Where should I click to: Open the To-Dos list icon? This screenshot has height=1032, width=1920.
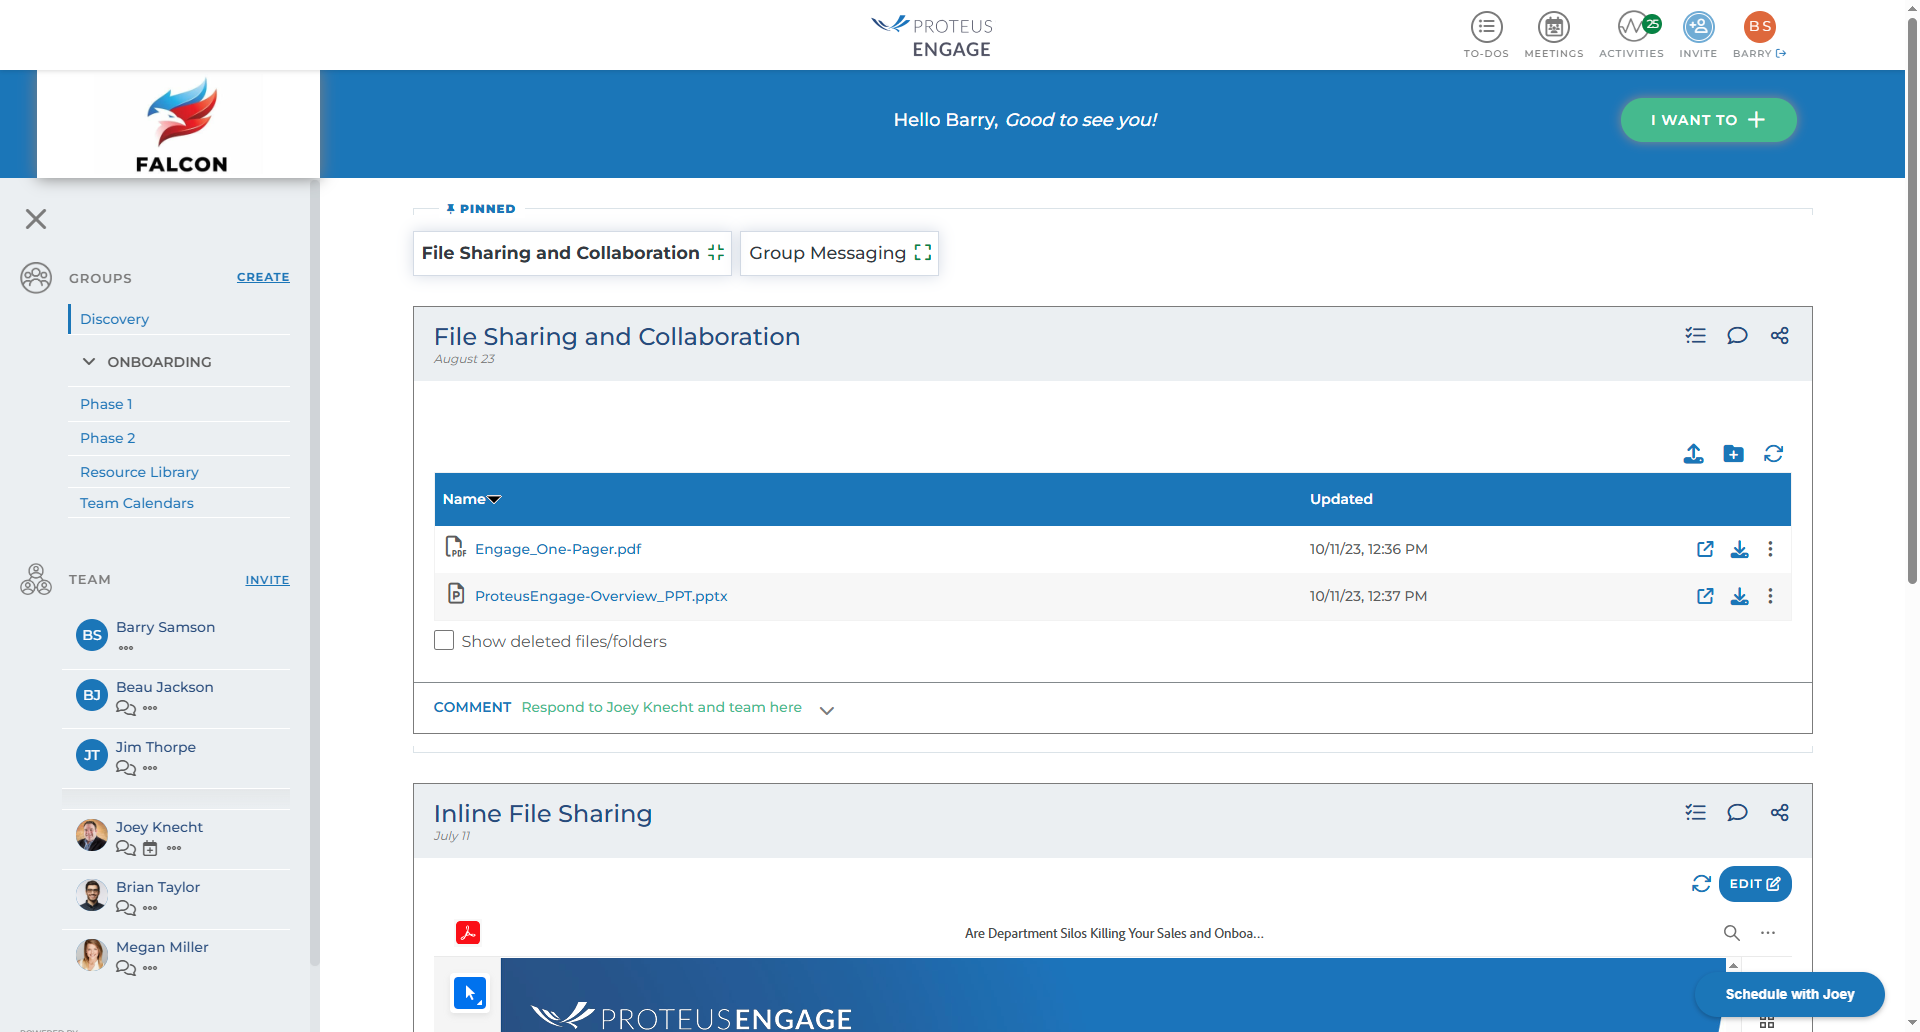[x=1486, y=27]
